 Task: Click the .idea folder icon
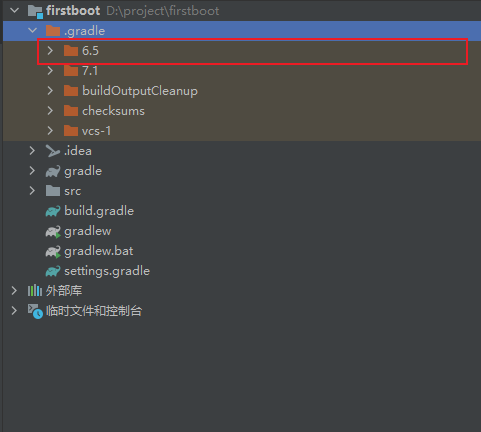click(x=53, y=151)
